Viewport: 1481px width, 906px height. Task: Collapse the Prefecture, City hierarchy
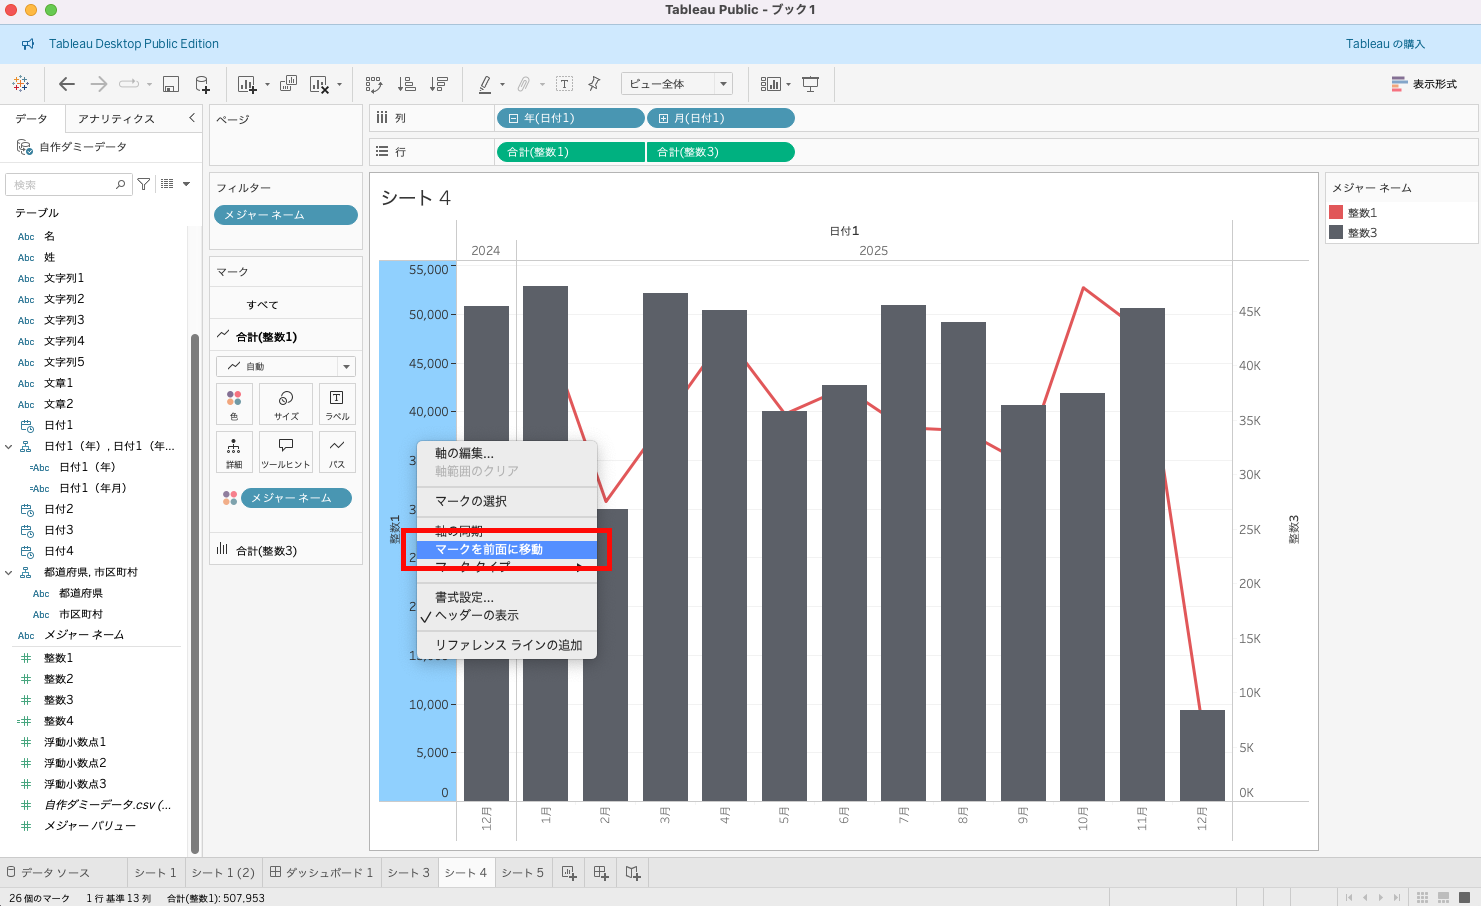click(10, 573)
